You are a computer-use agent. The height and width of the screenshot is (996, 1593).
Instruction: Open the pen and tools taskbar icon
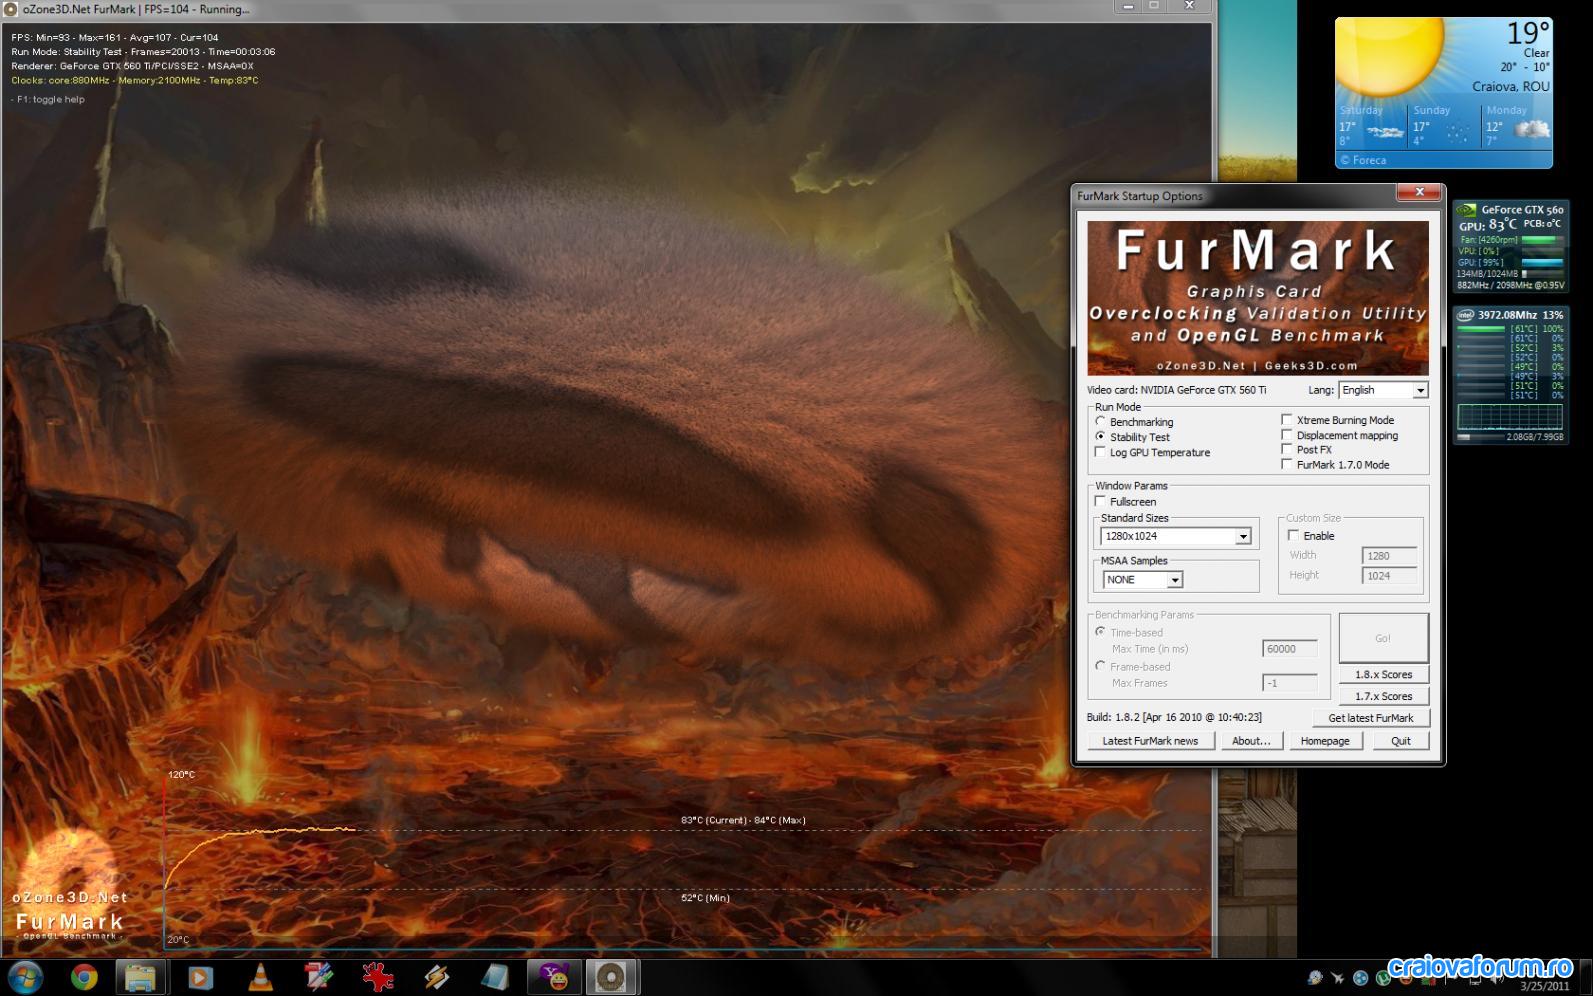pyautogui.click(x=318, y=977)
